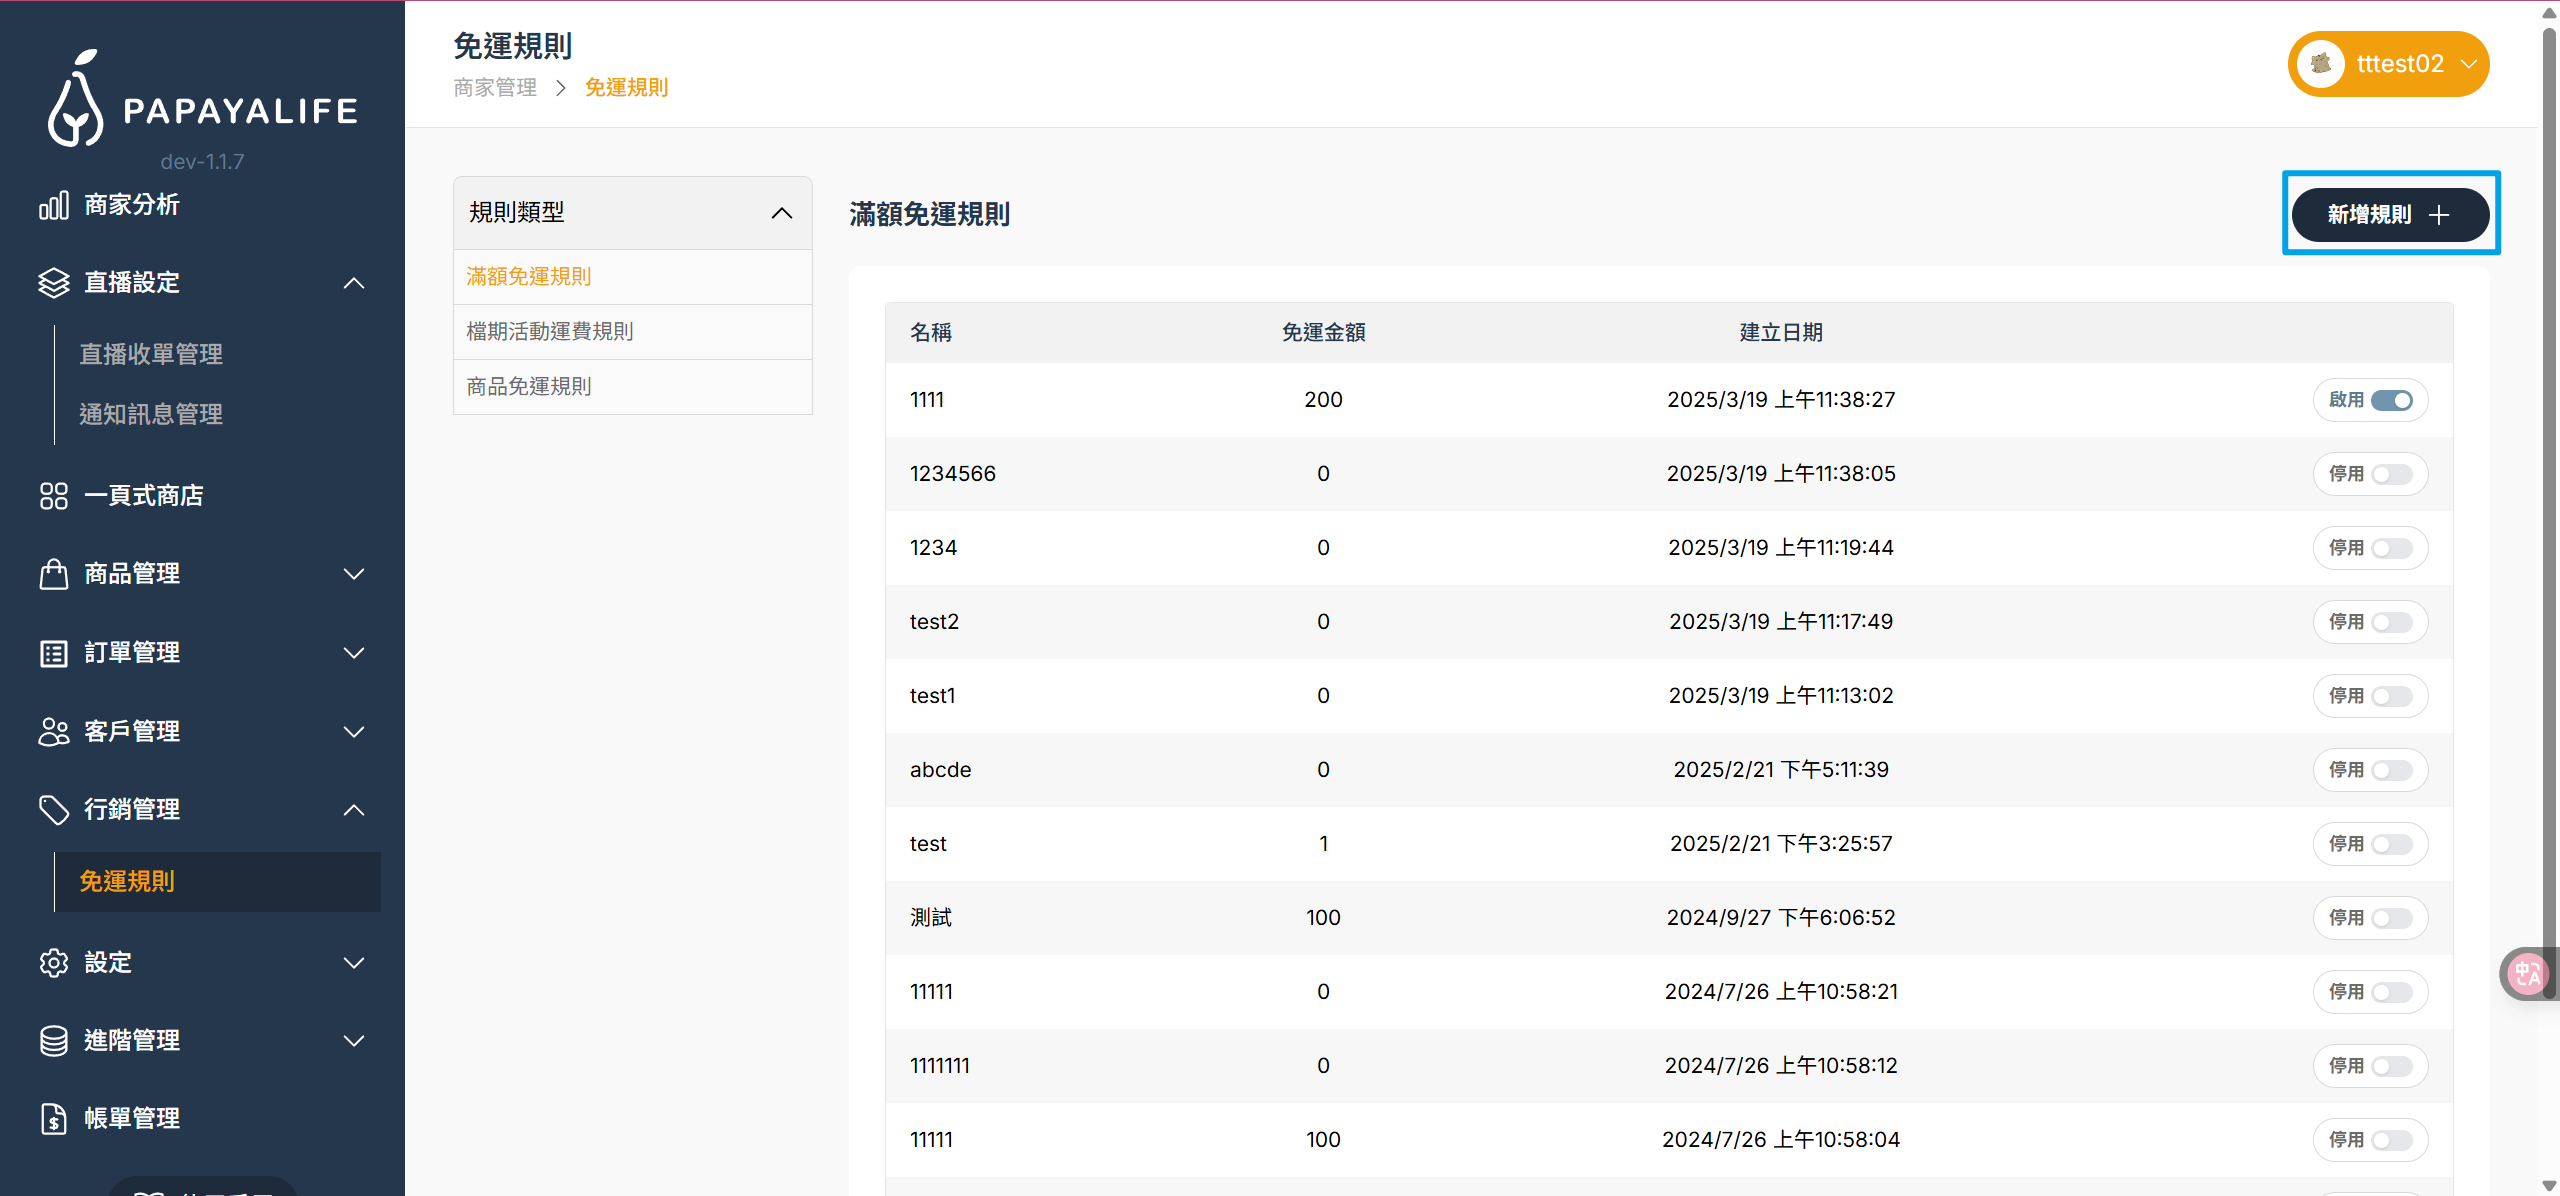
Task: Collapse the 規則類型 panel
Action: coord(782,213)
